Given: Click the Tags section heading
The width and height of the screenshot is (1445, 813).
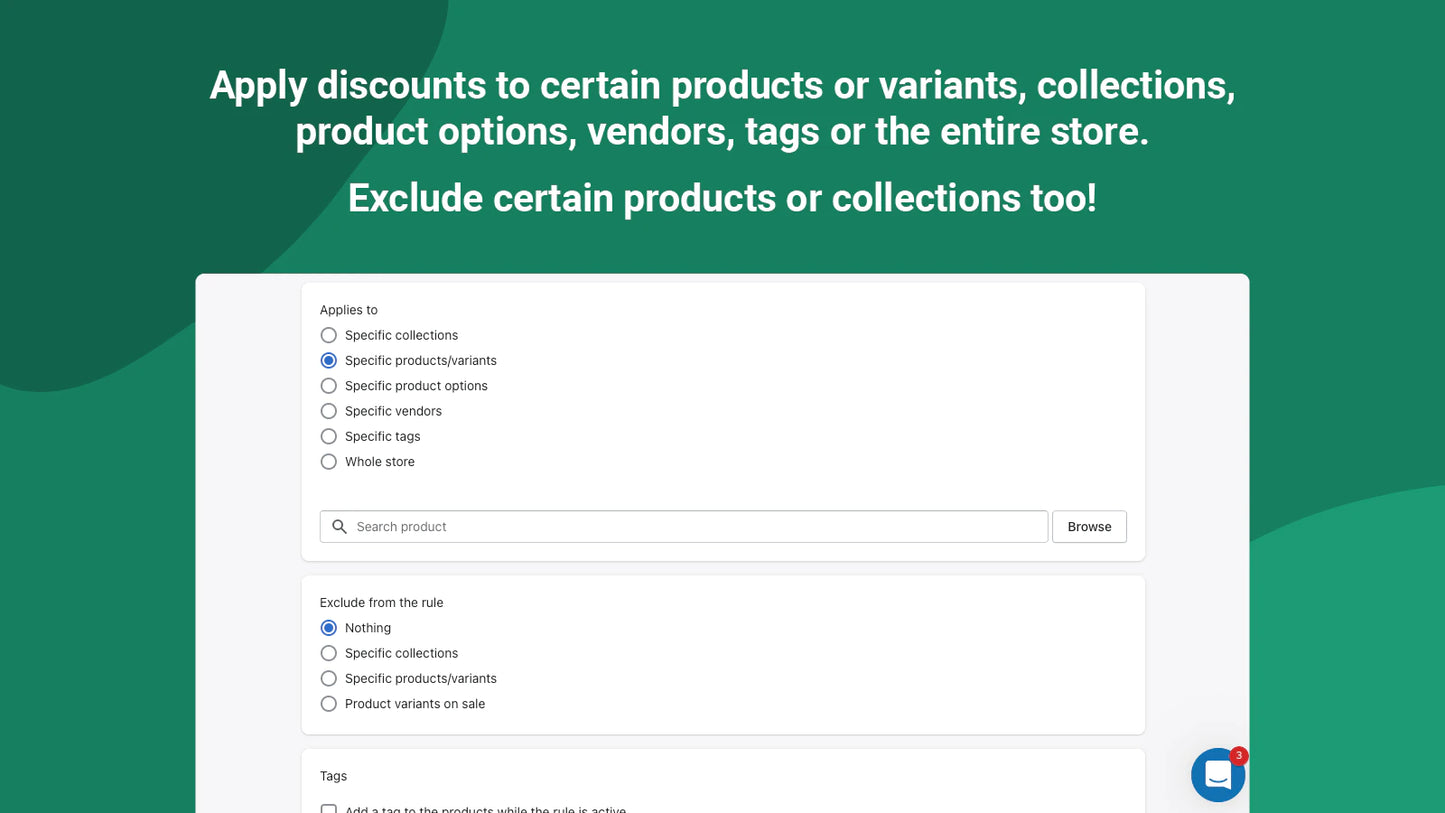Looking at the screenshot, I should (x=333, y=776).
